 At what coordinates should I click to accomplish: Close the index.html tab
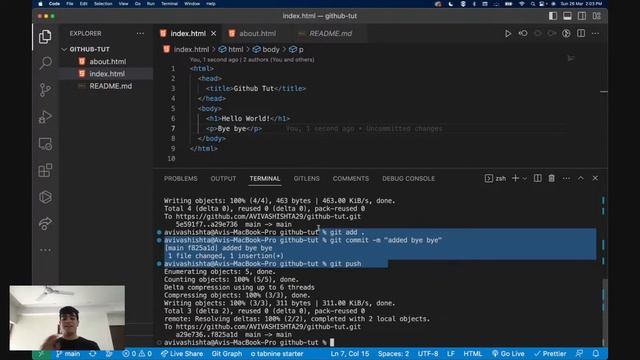[213, 33]
